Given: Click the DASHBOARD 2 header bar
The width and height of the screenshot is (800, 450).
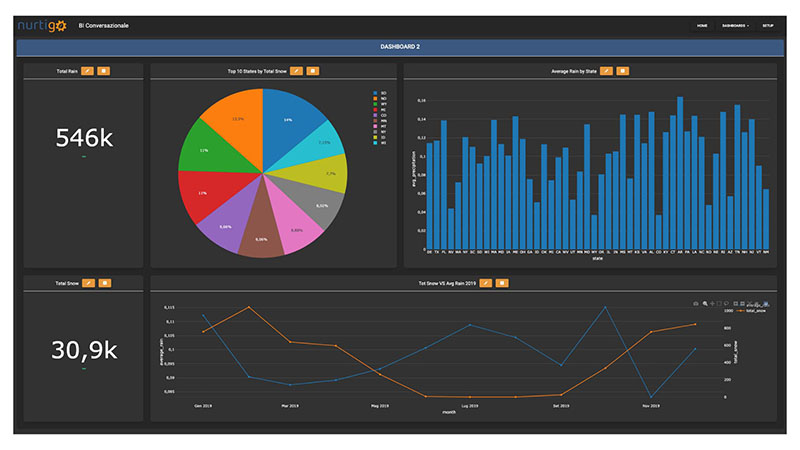Looking at the screenshot, I should (400, 47).
